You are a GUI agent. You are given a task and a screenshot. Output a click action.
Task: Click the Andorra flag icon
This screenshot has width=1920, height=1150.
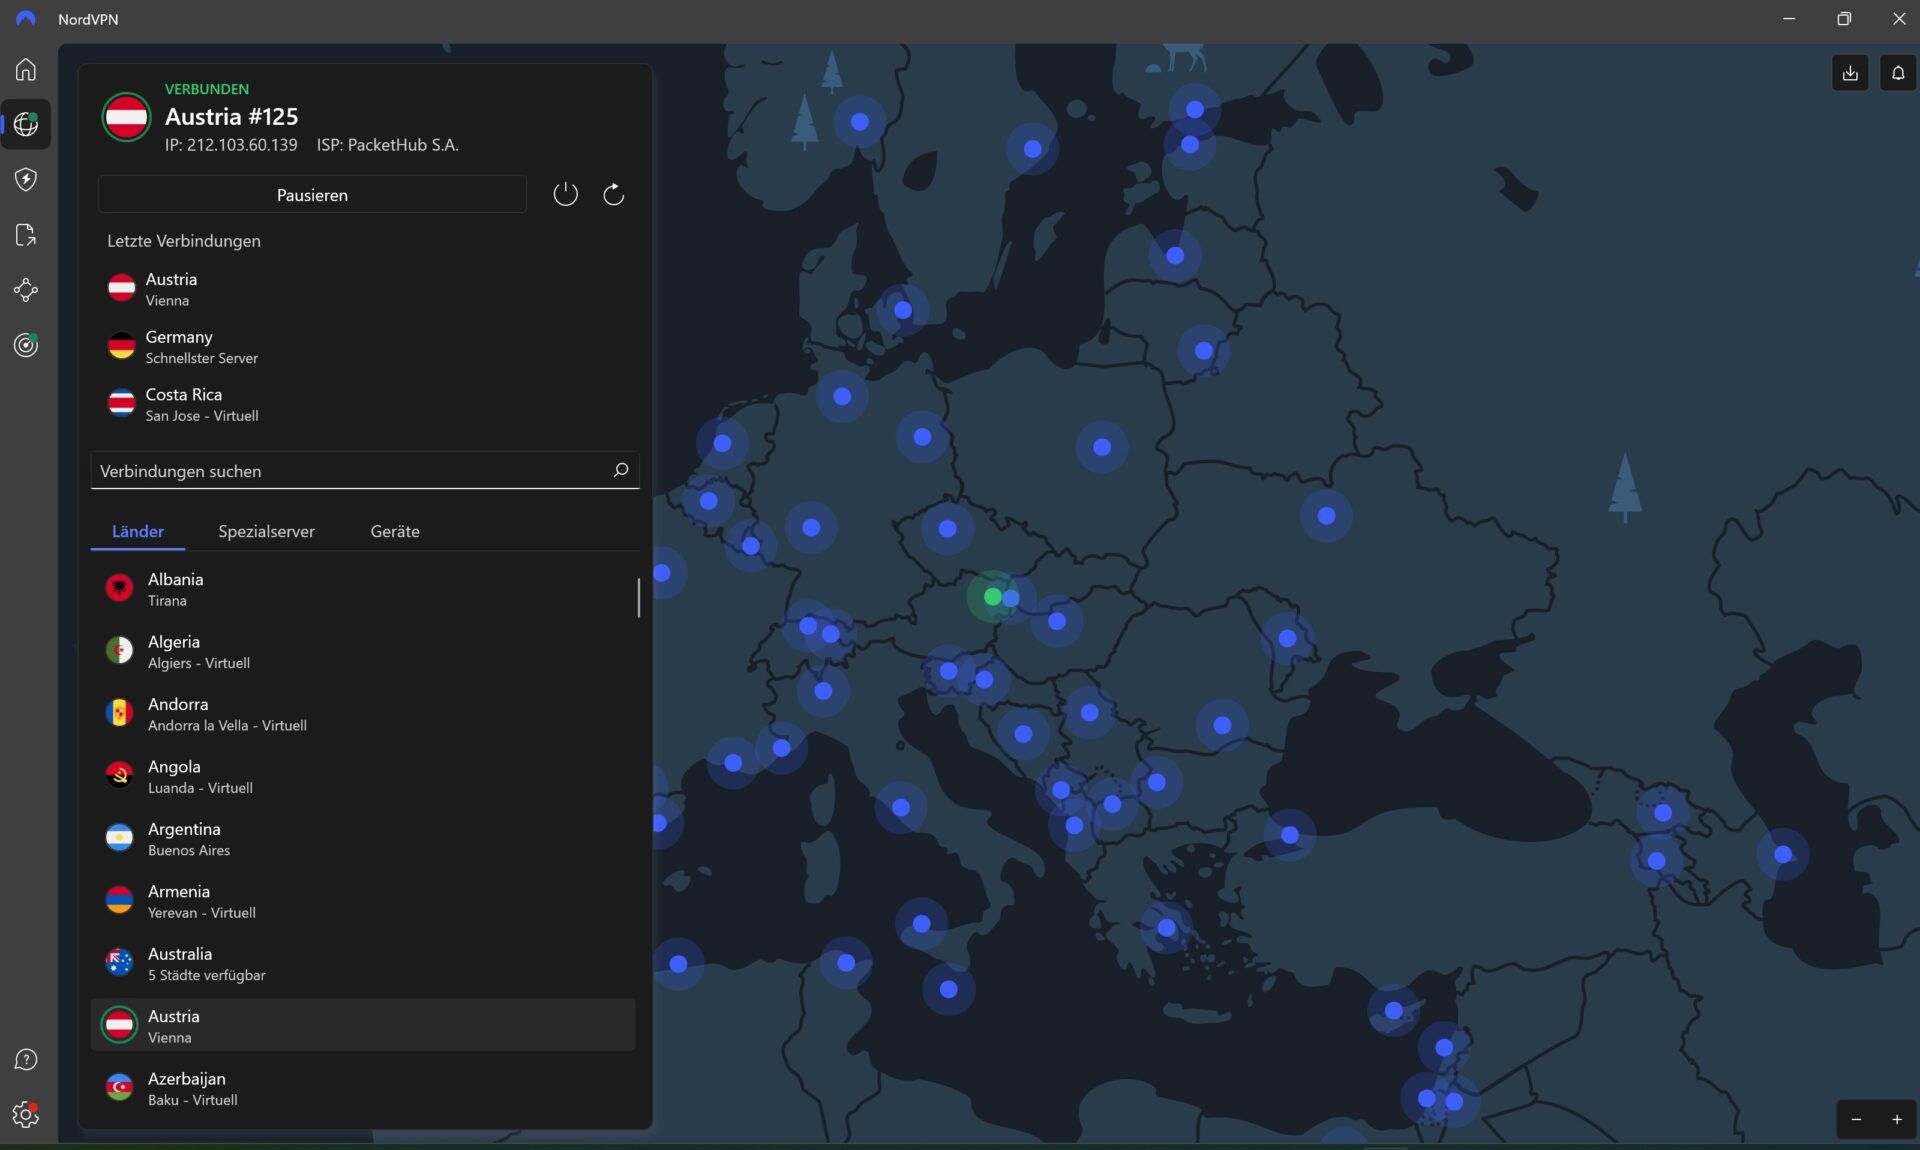click(119, 713)
